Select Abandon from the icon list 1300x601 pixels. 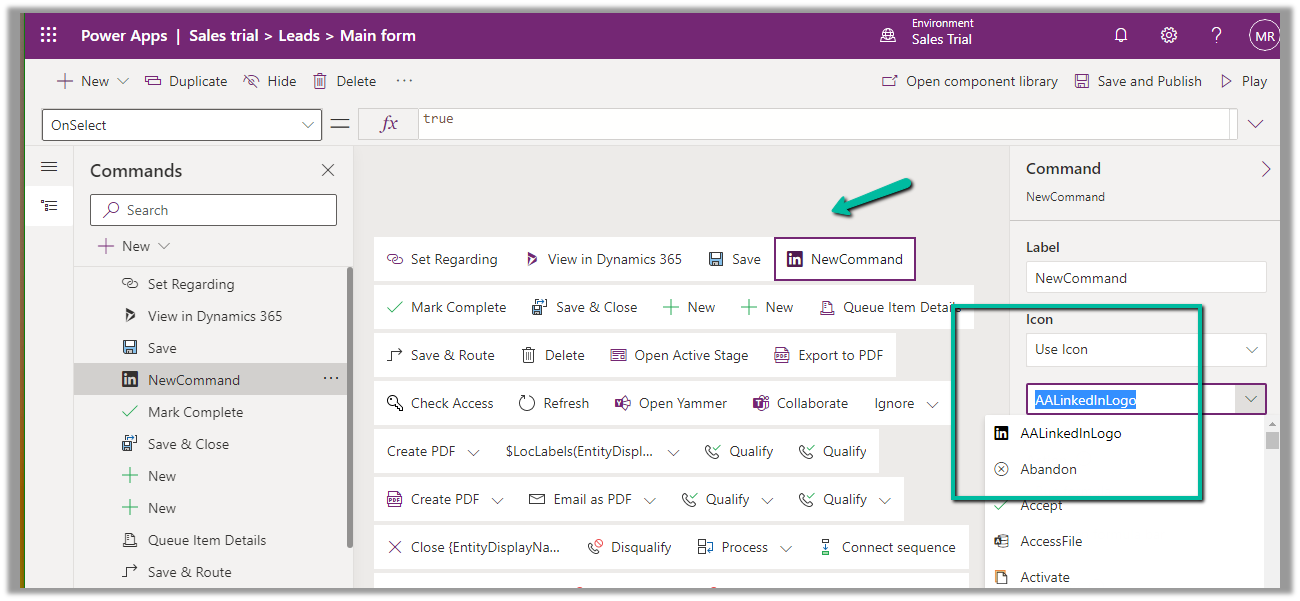pos(1048,469)
